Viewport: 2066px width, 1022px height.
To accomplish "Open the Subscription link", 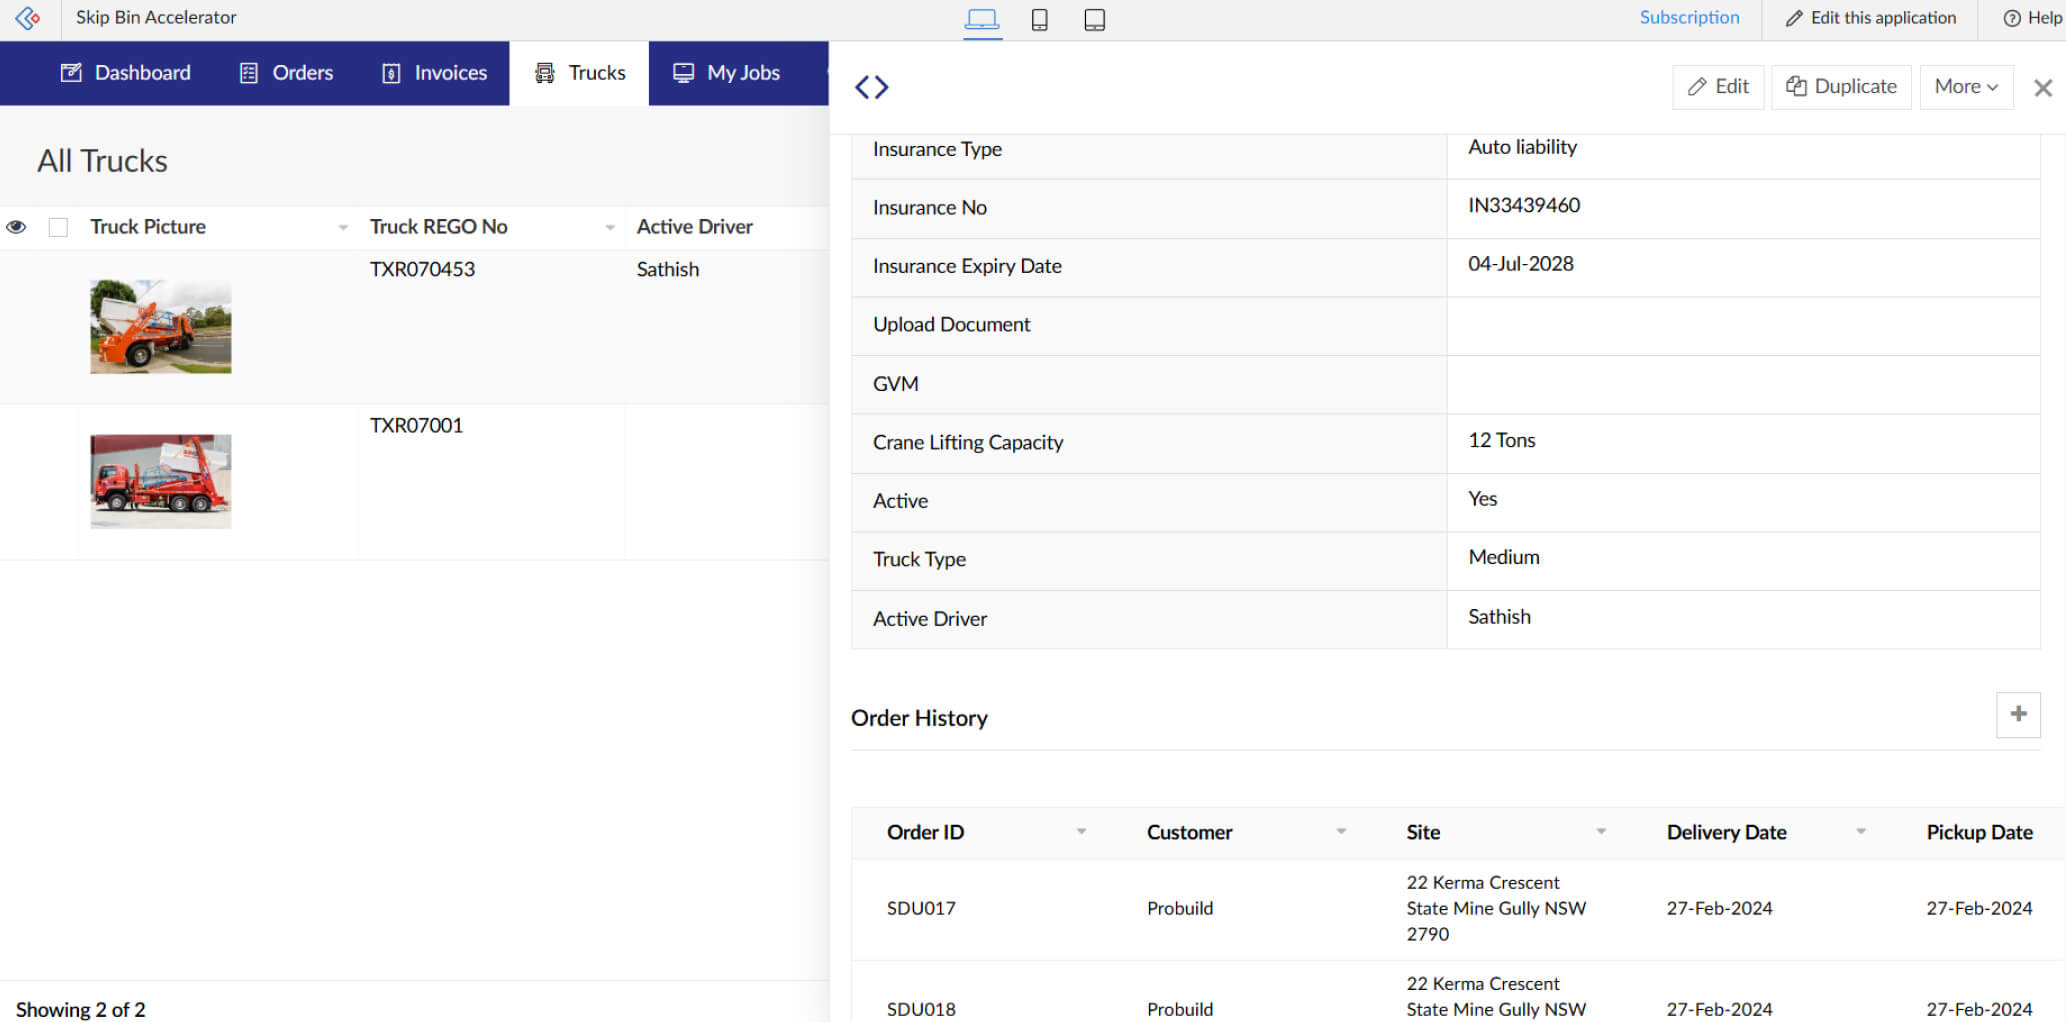I will (x=1689, y=18).
